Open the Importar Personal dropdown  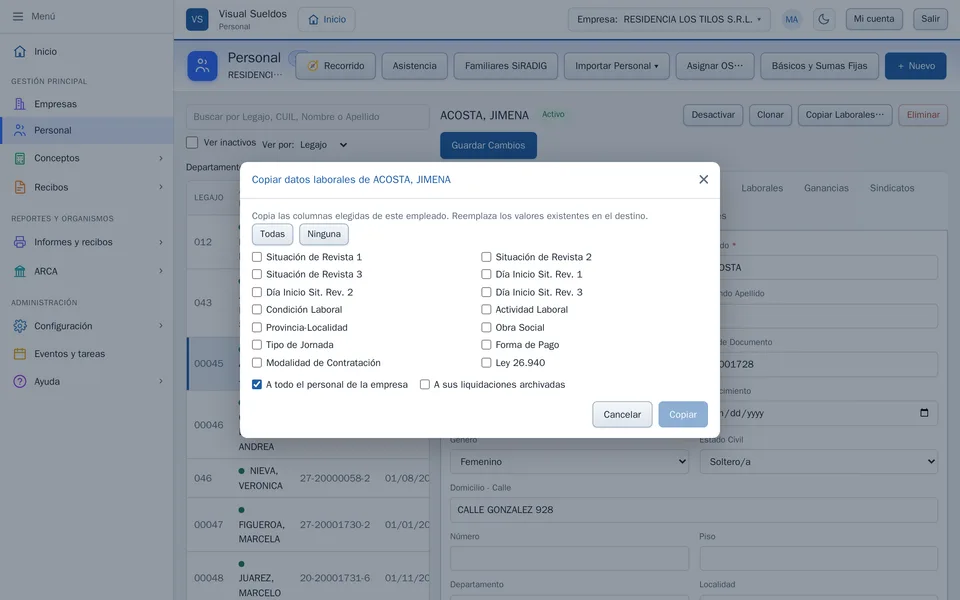[617, 66]
